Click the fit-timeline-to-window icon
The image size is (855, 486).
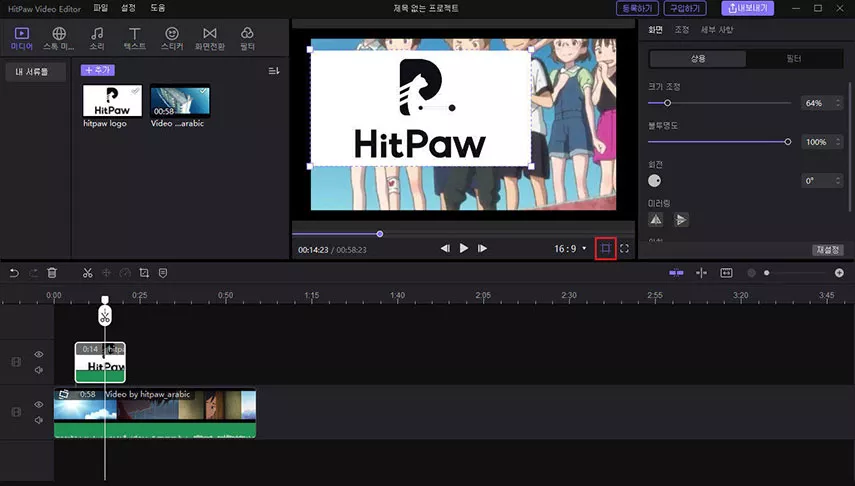(x=726, y=273)
